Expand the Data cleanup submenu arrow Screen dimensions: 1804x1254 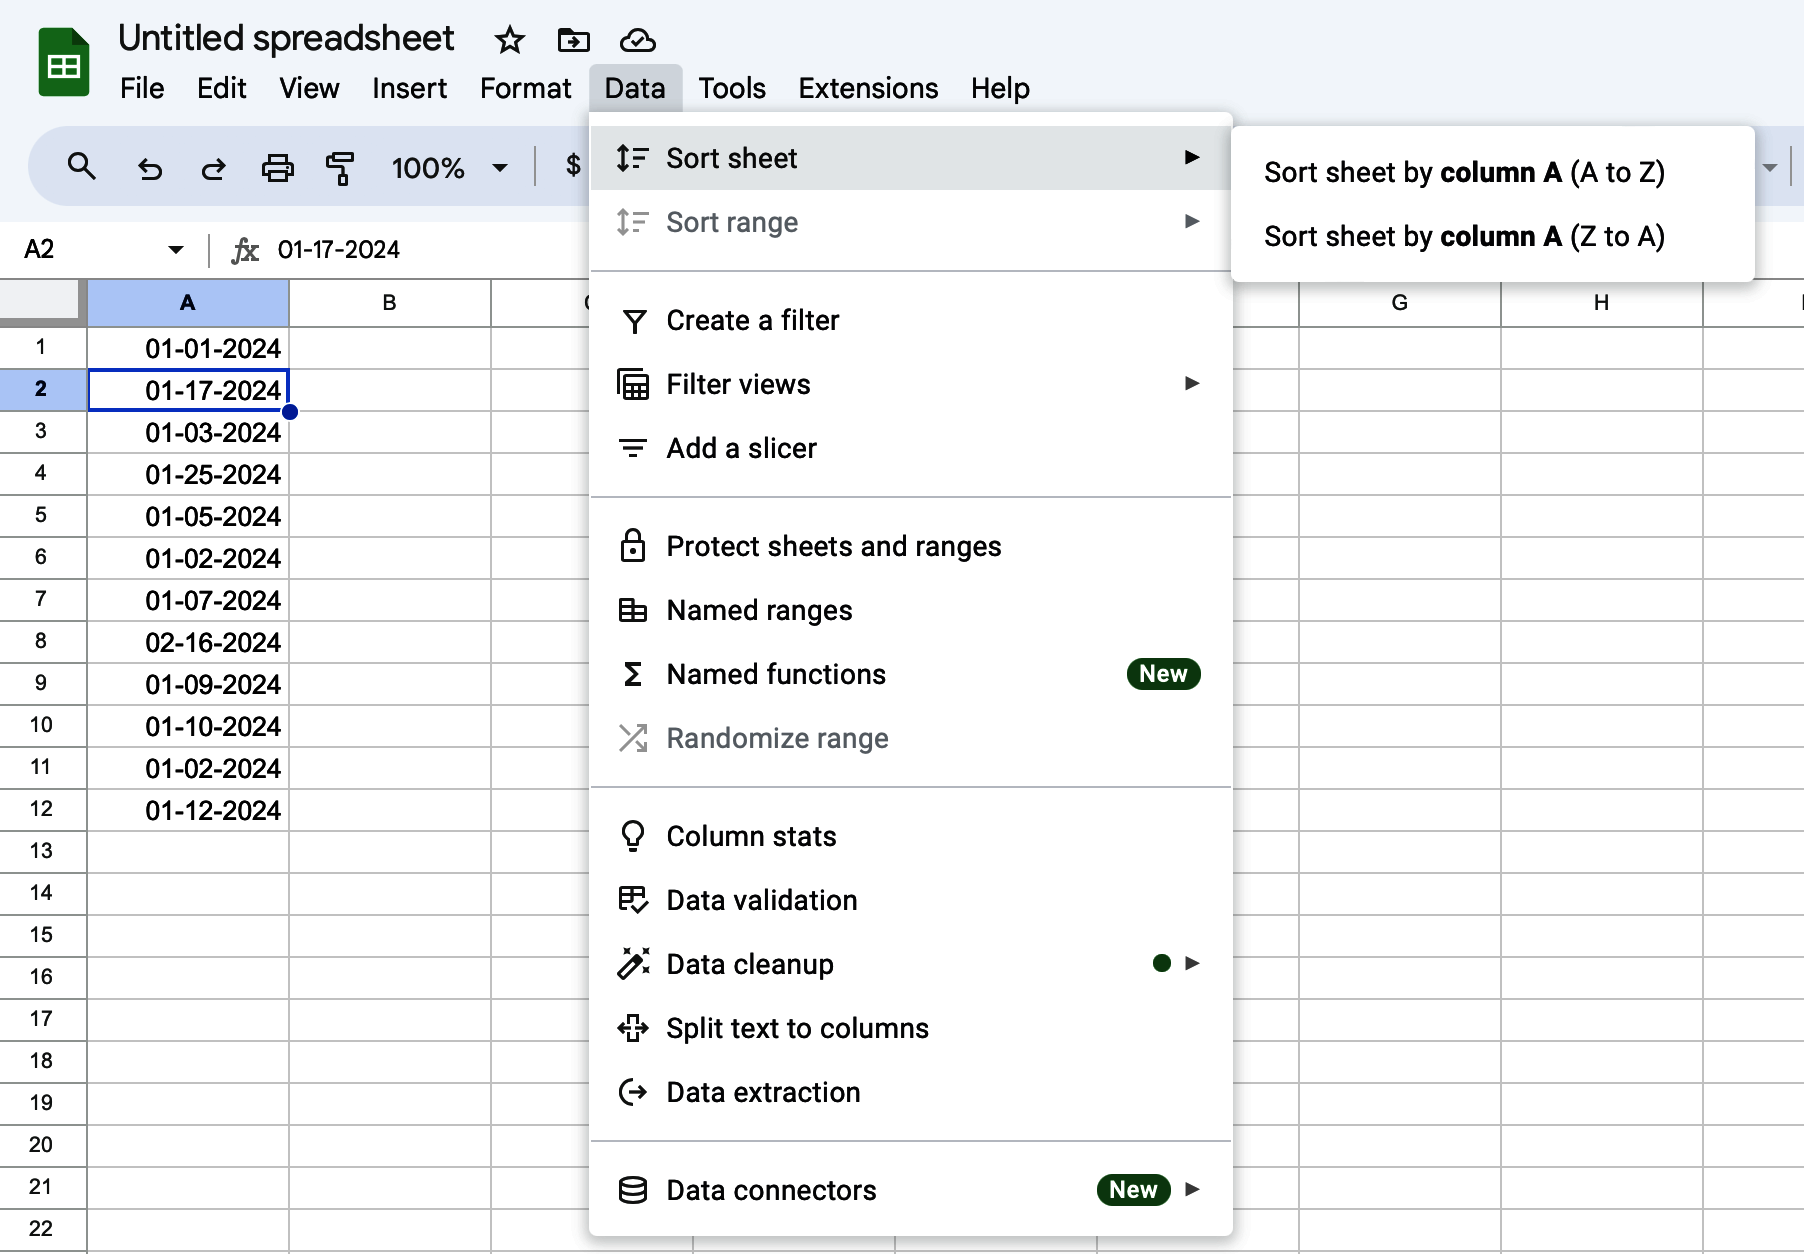1192,963
